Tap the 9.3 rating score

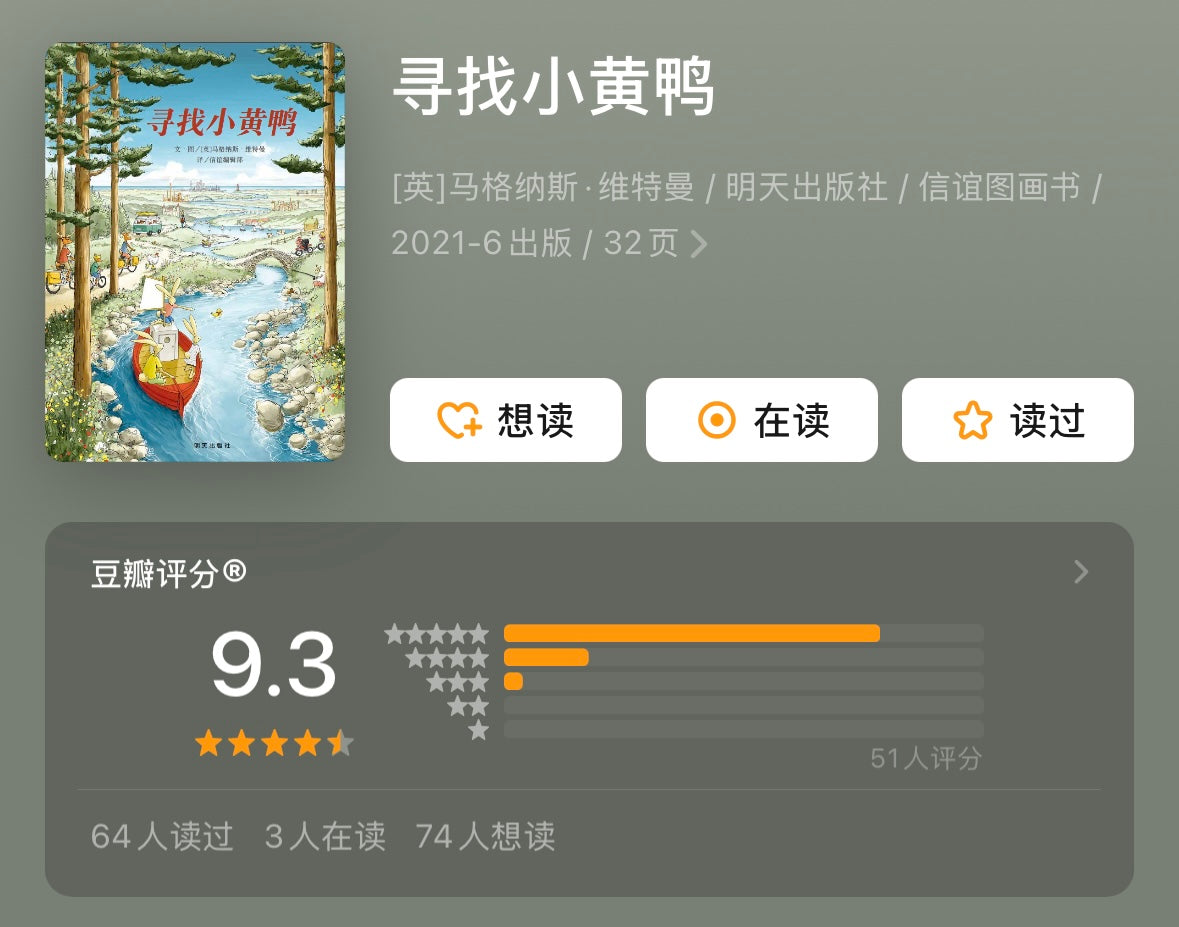pyautogui.click(x=273, y=665)
